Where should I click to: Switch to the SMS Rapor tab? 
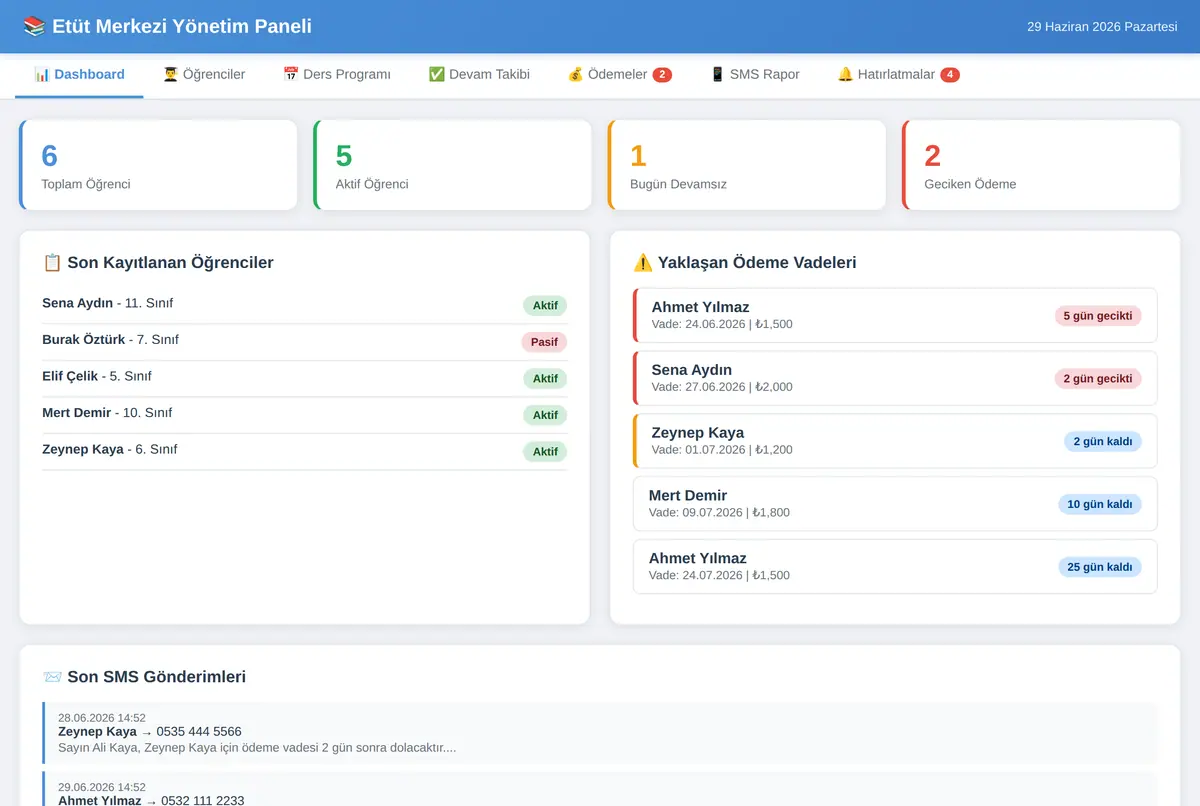pos(755,75)
